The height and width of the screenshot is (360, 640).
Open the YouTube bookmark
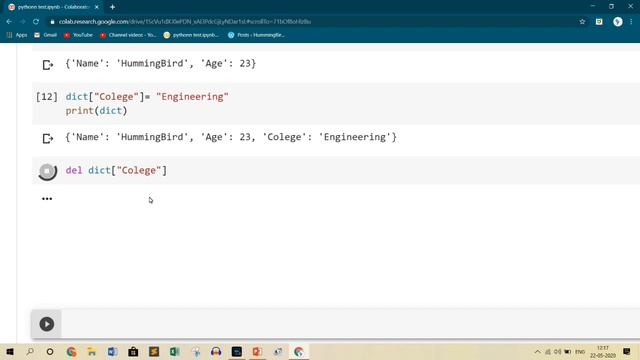(78, 35)
